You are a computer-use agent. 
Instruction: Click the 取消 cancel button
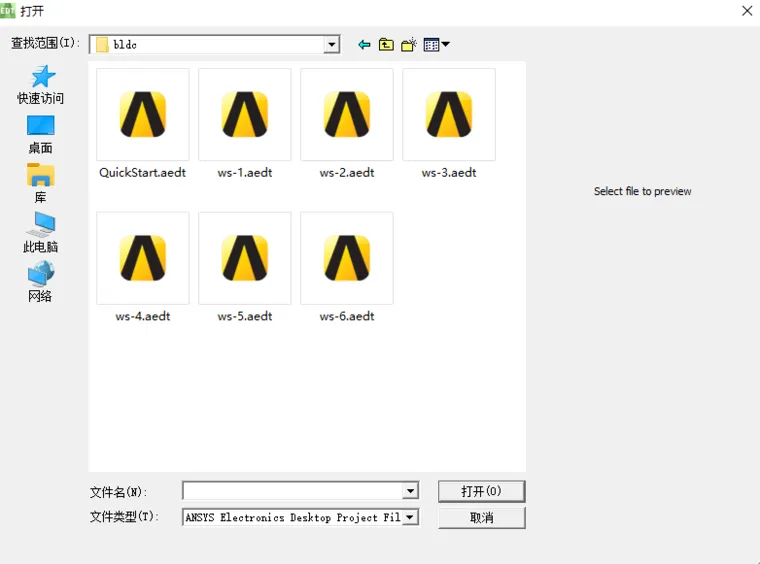tap(481, 517)
